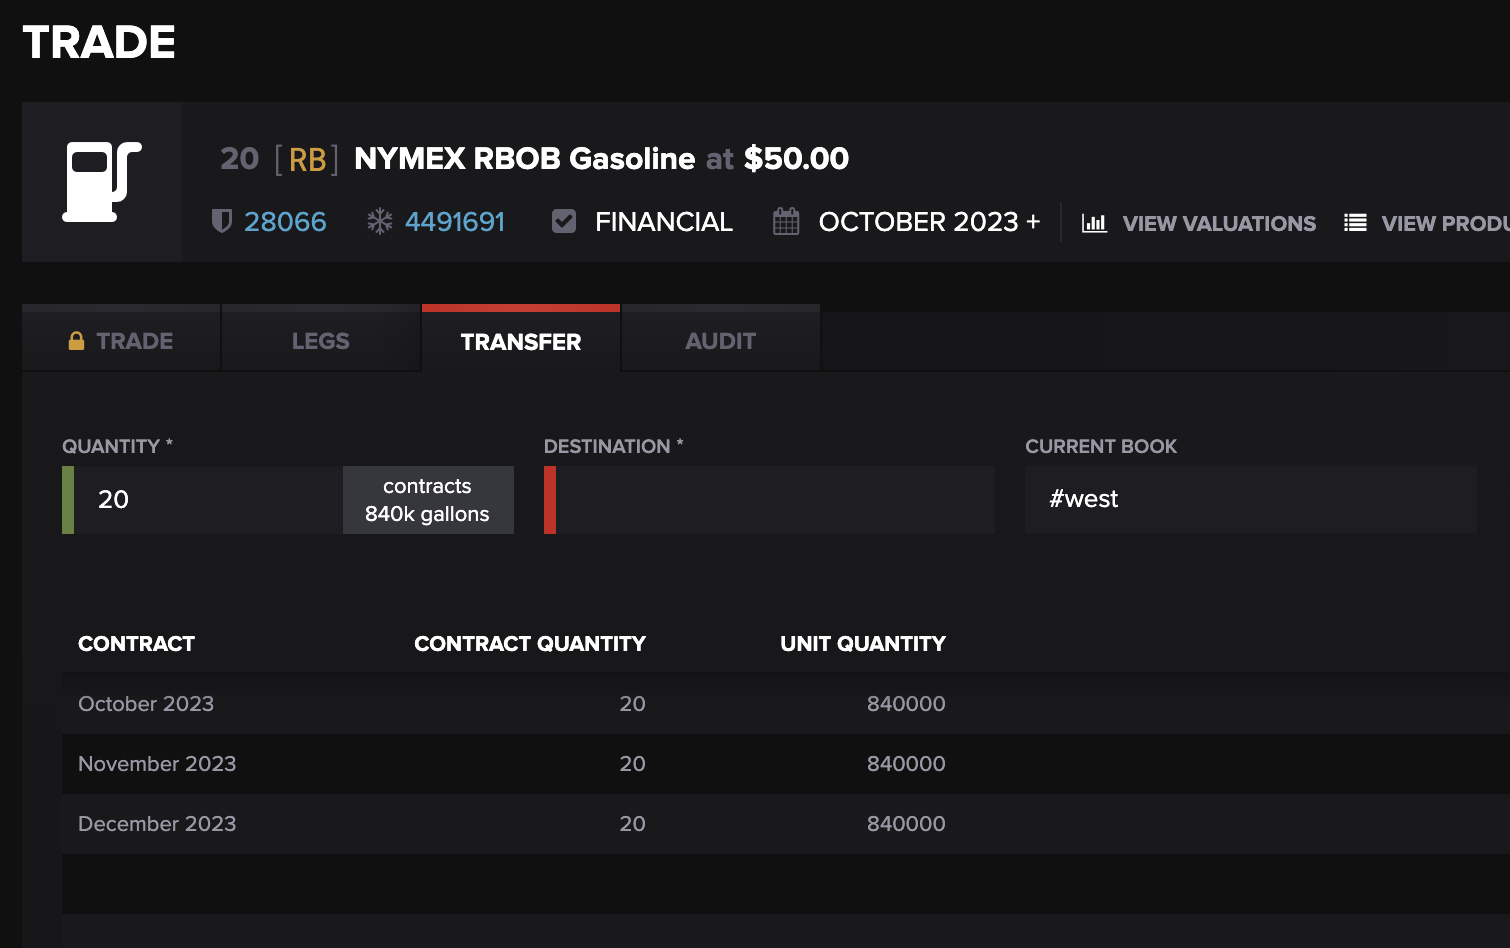
Task: Open the Destination dropdown field
Action: click(774, 500)
